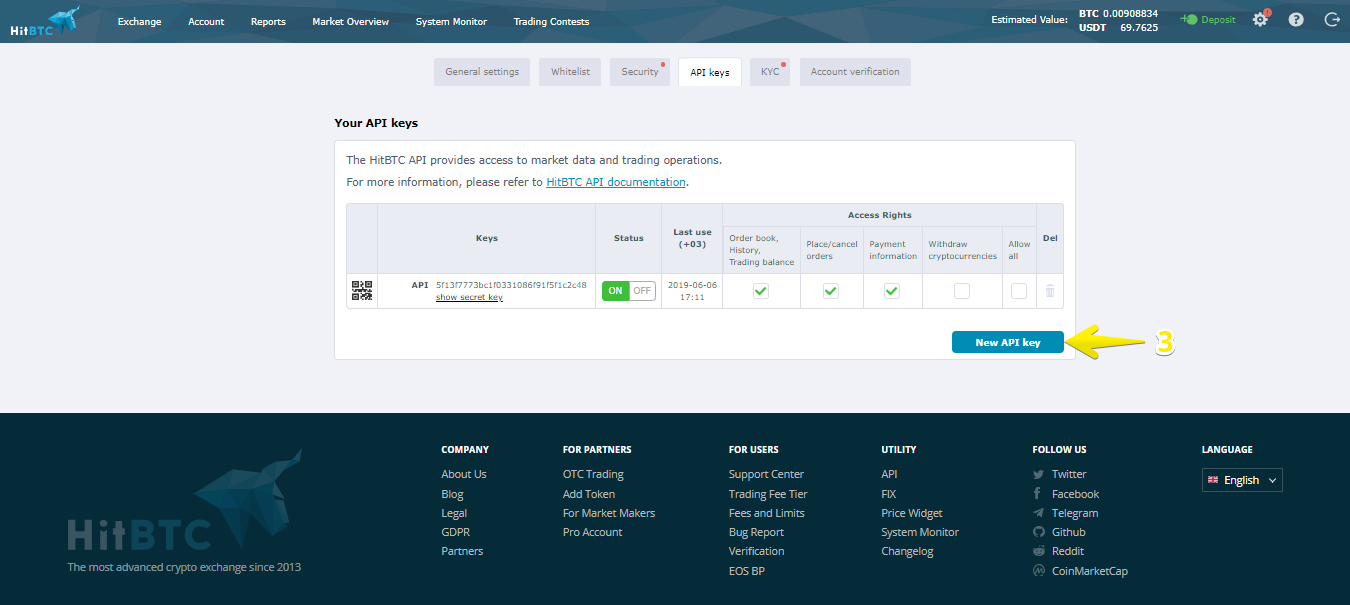The width and height of the screenshot is (1350, 605).
Task: Delete the API key with the trash icon
Action: click(1050, 291)
